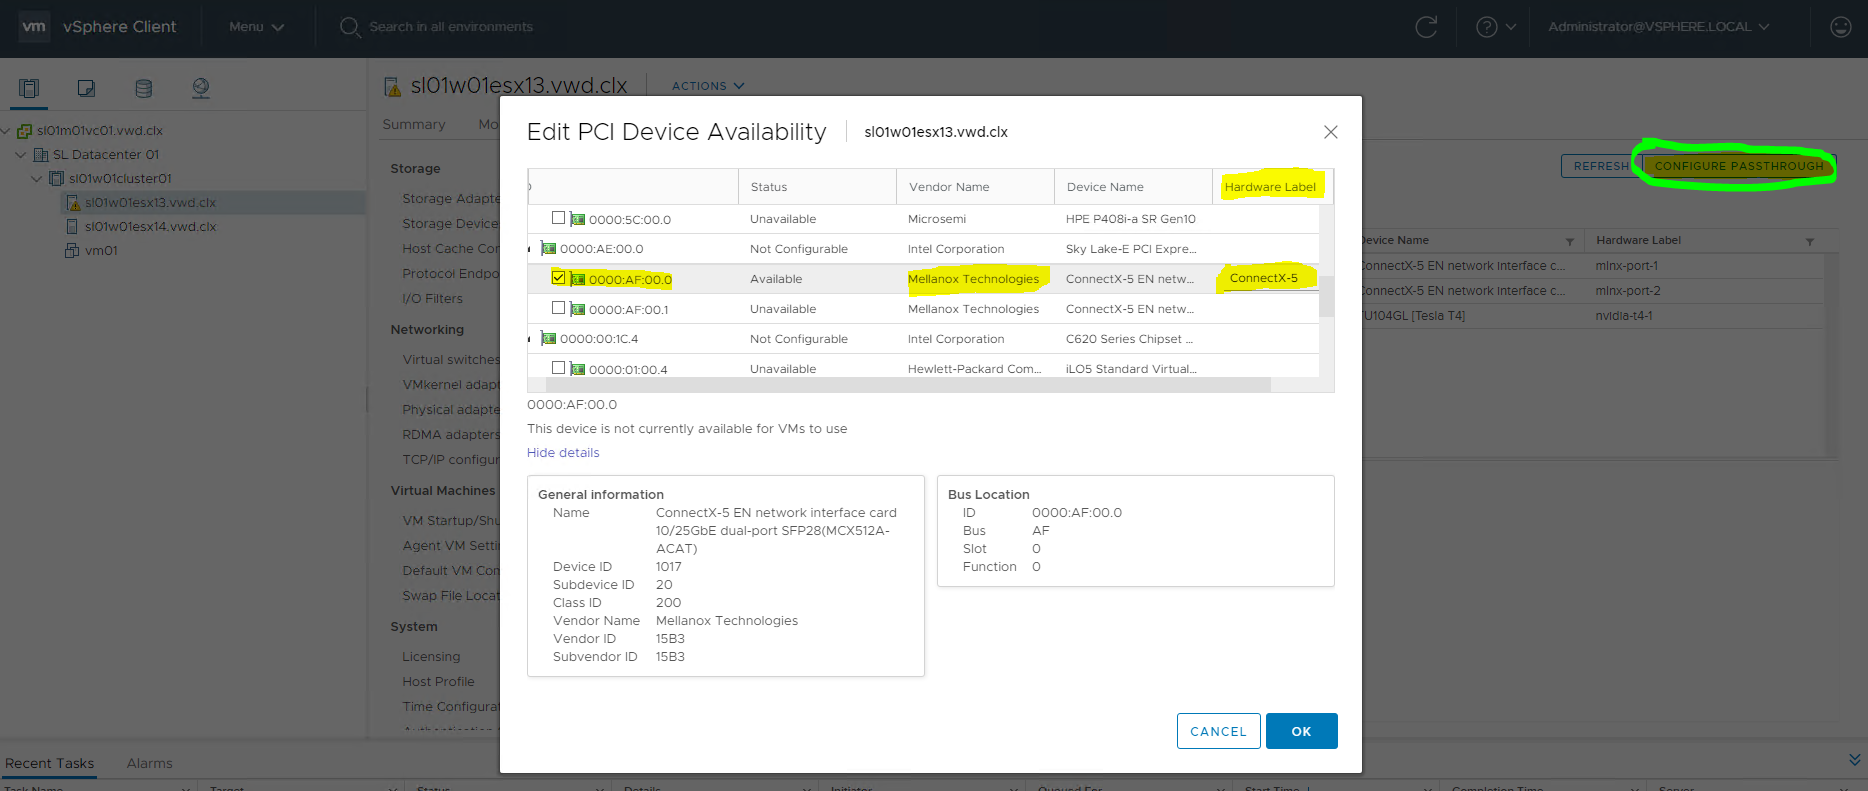Click the Hewlett-Packard vendor cell
The width and height of the screenshot is (1868, 791).
[974, 369]
